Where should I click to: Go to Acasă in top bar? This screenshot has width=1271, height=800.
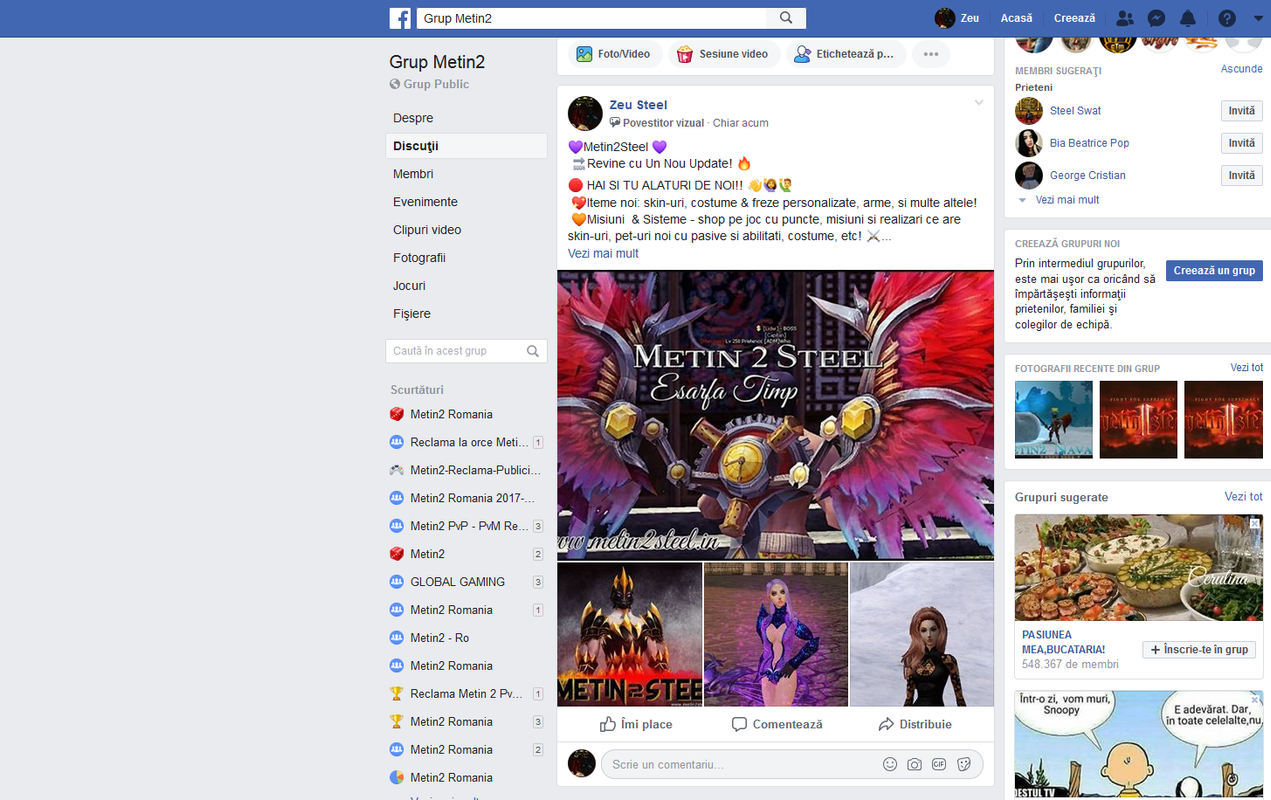(x=1016, y=18)
